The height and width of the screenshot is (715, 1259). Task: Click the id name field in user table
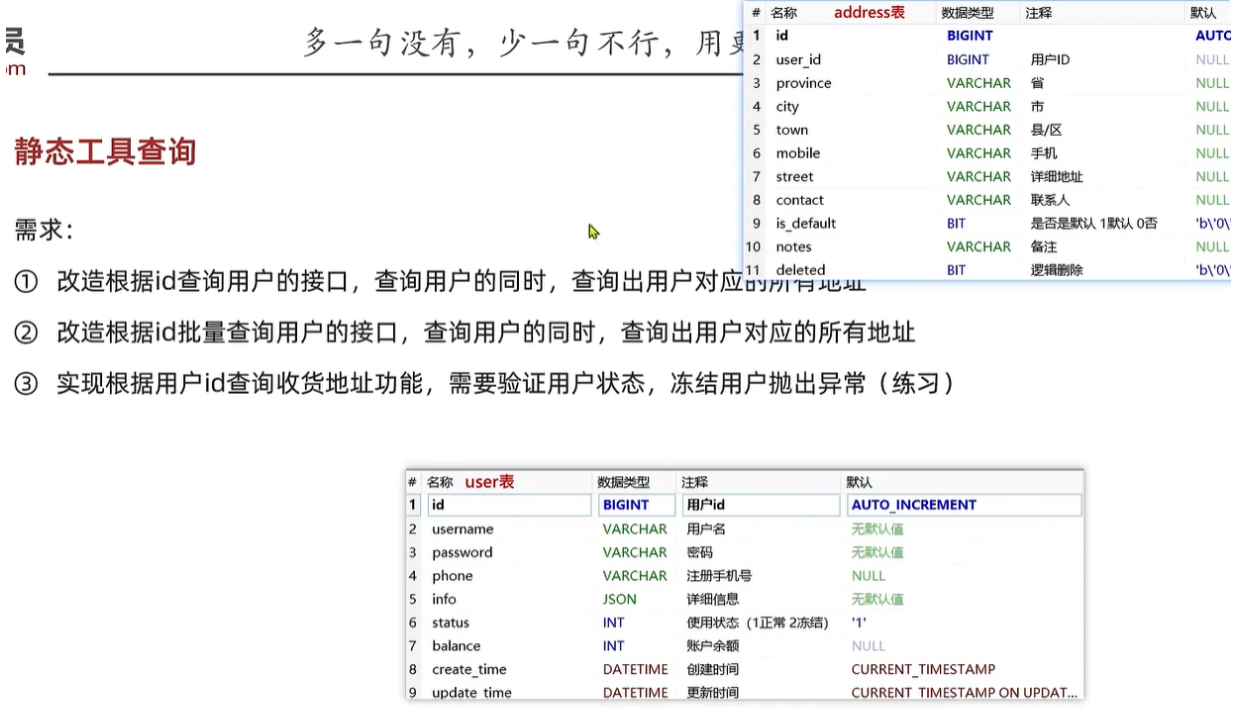(509, 505)
